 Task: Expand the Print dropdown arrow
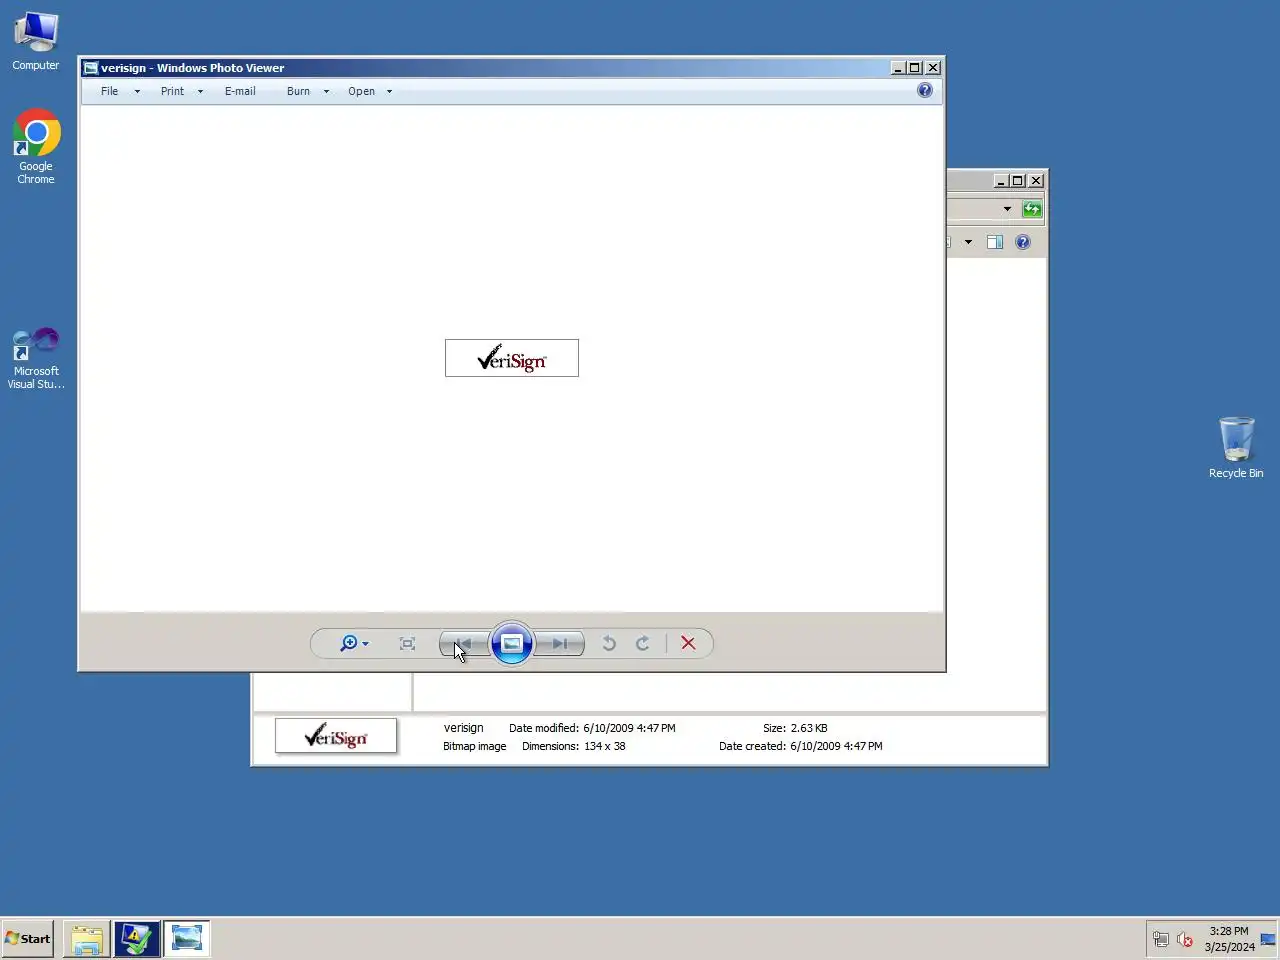(x=200, y=91)
